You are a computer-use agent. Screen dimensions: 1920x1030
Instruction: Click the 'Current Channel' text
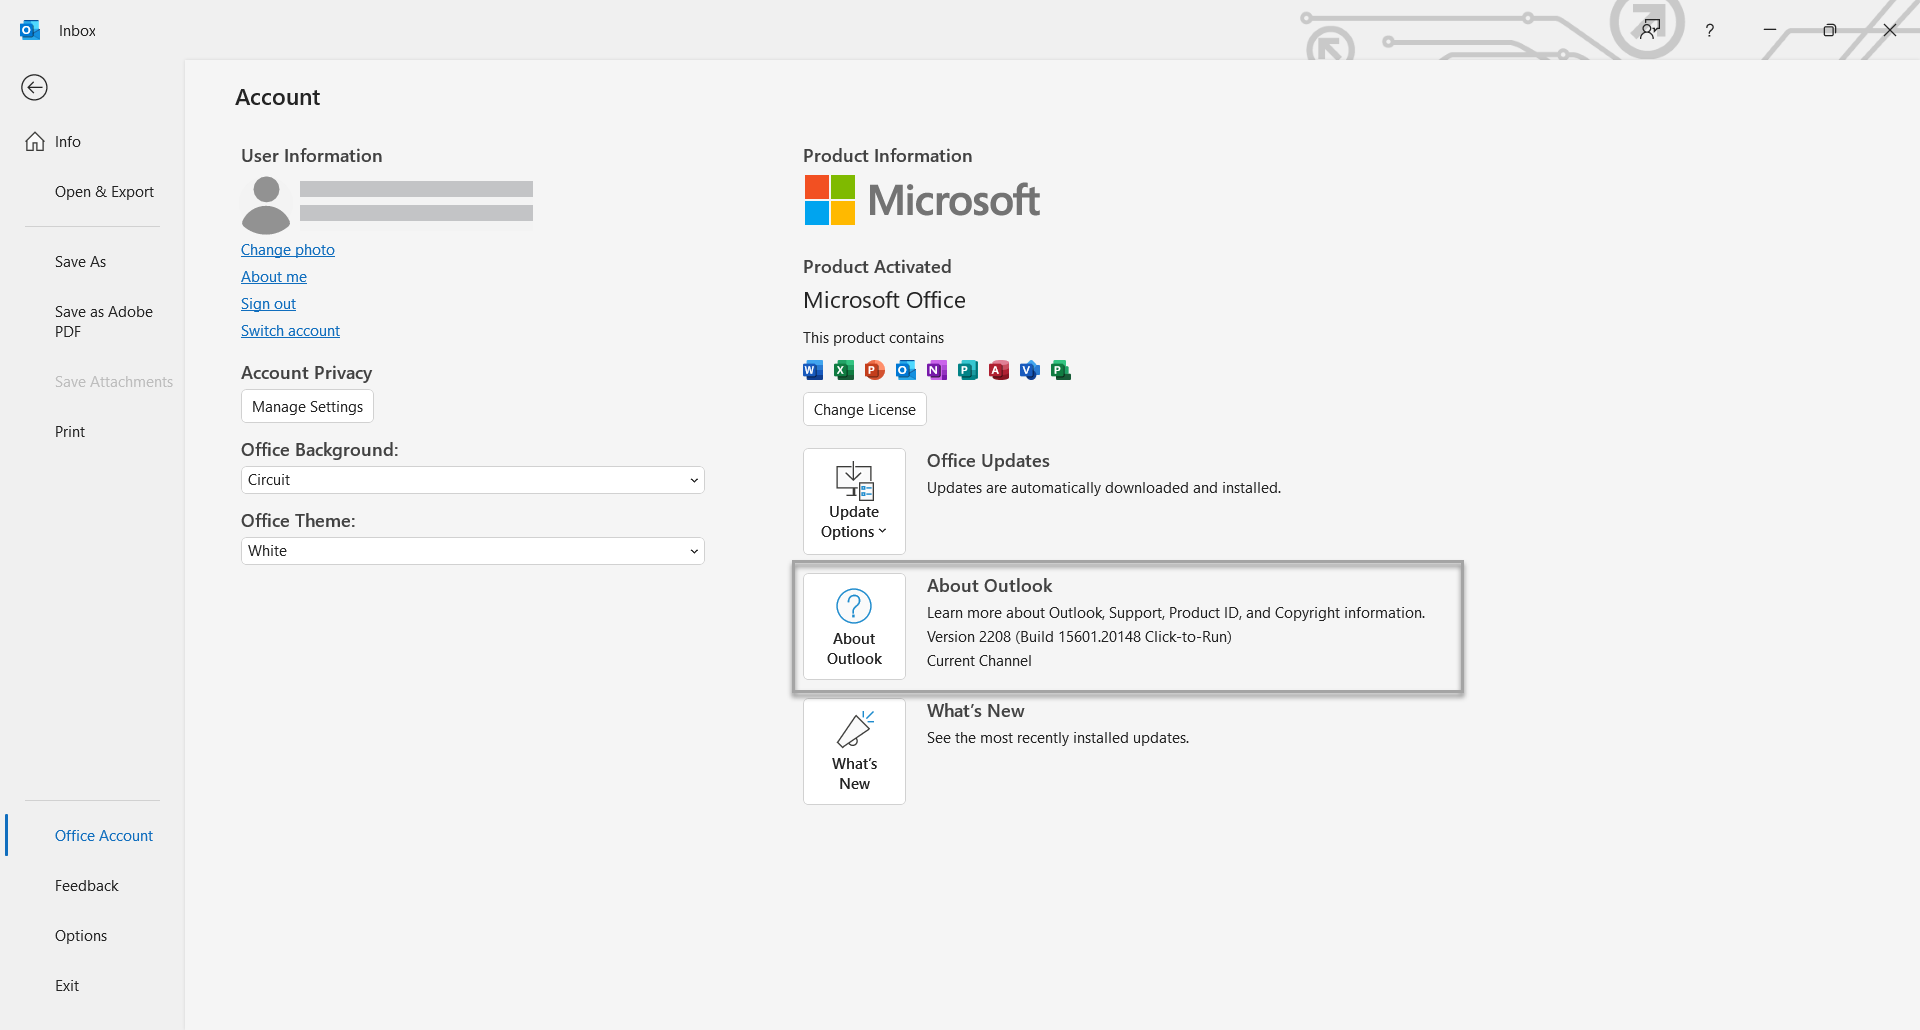point(979,661)
